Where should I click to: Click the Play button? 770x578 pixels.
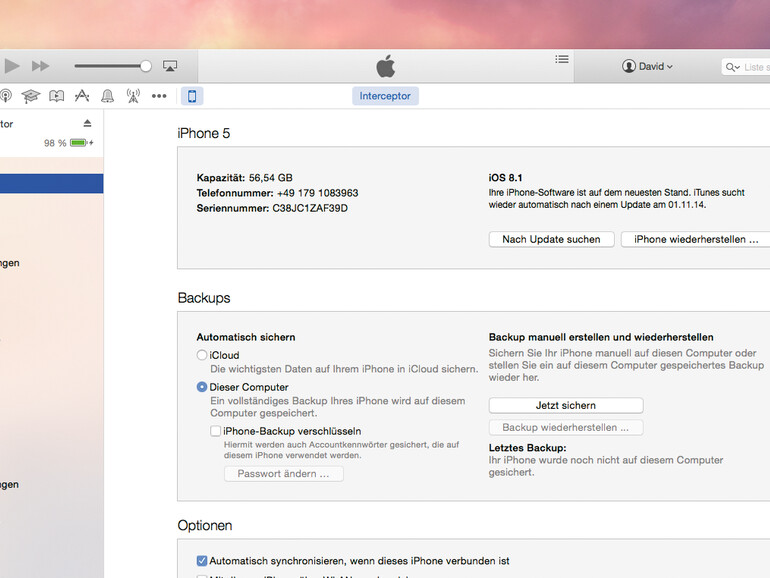pyautogui.click(x=12, y=66)
